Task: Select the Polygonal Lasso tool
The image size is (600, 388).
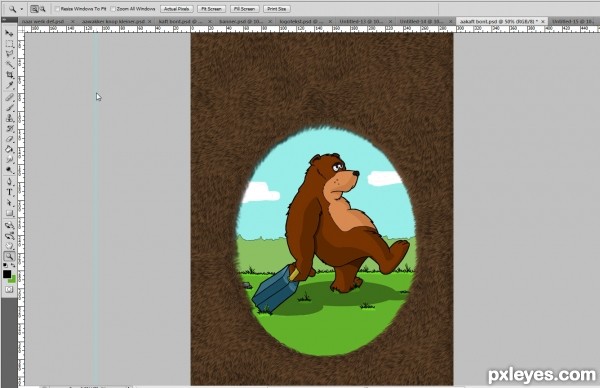Action: click(9, 54)
